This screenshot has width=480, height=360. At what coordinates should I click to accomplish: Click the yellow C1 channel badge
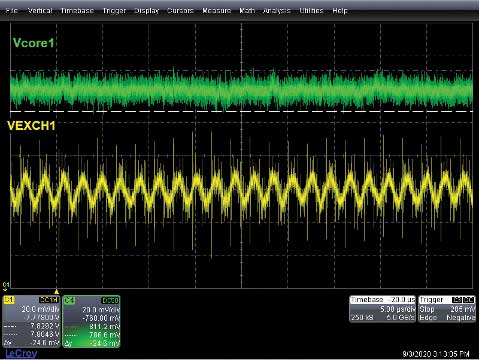(8, 300)
